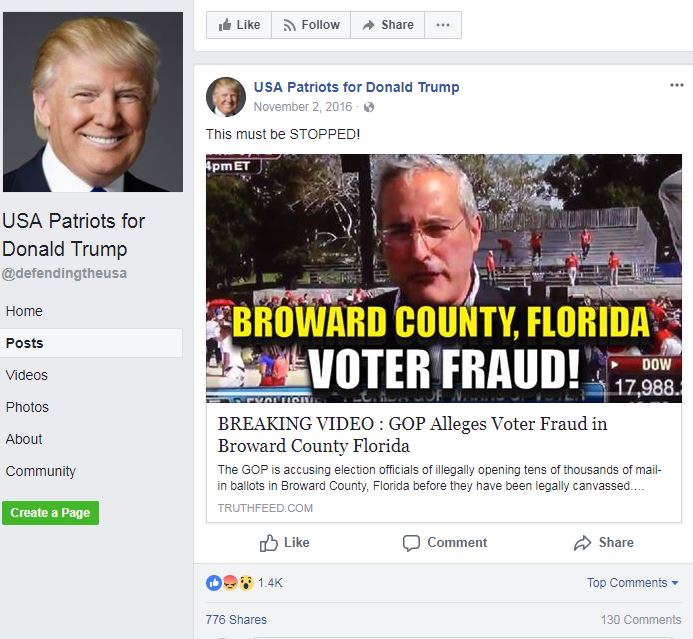Click the thumbs-up Like icon in page header
The image size is (693, 639).
click(x=225, y=25)
